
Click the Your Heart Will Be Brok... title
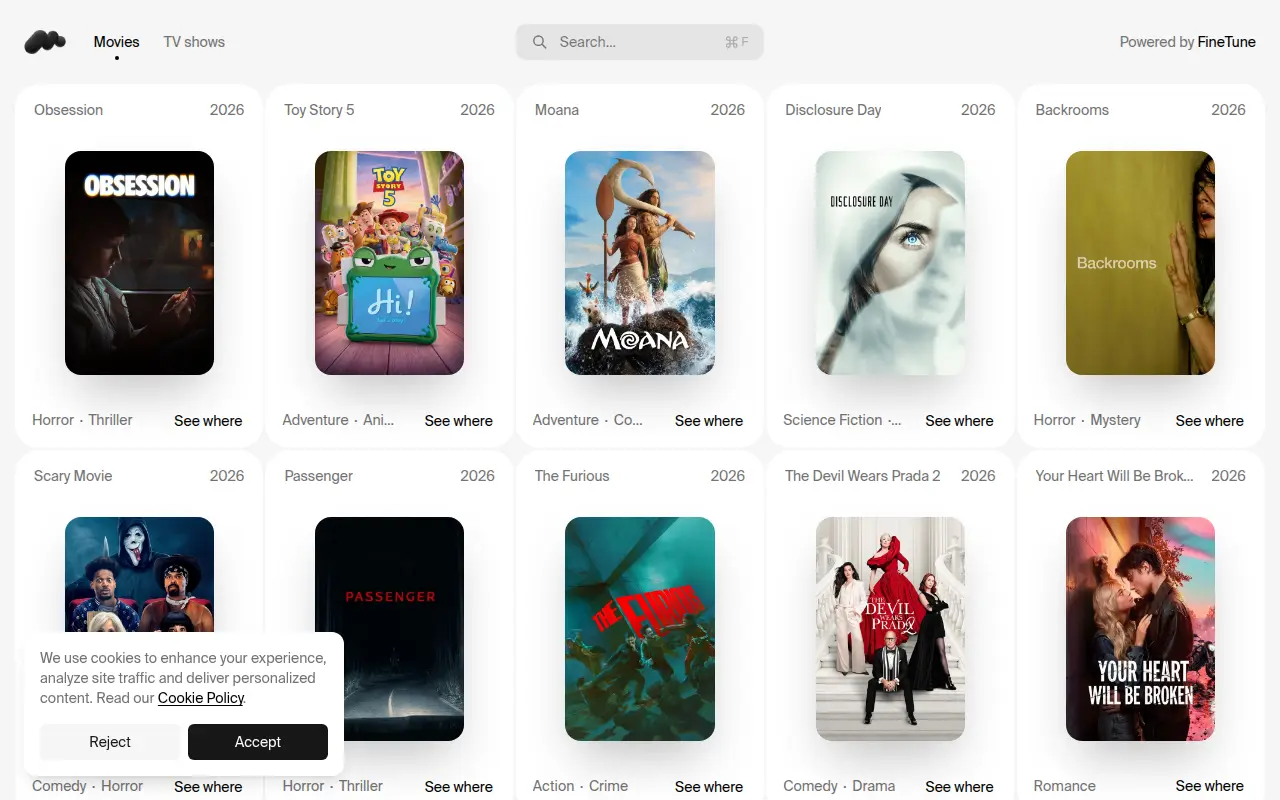(x=1114, y=476)
